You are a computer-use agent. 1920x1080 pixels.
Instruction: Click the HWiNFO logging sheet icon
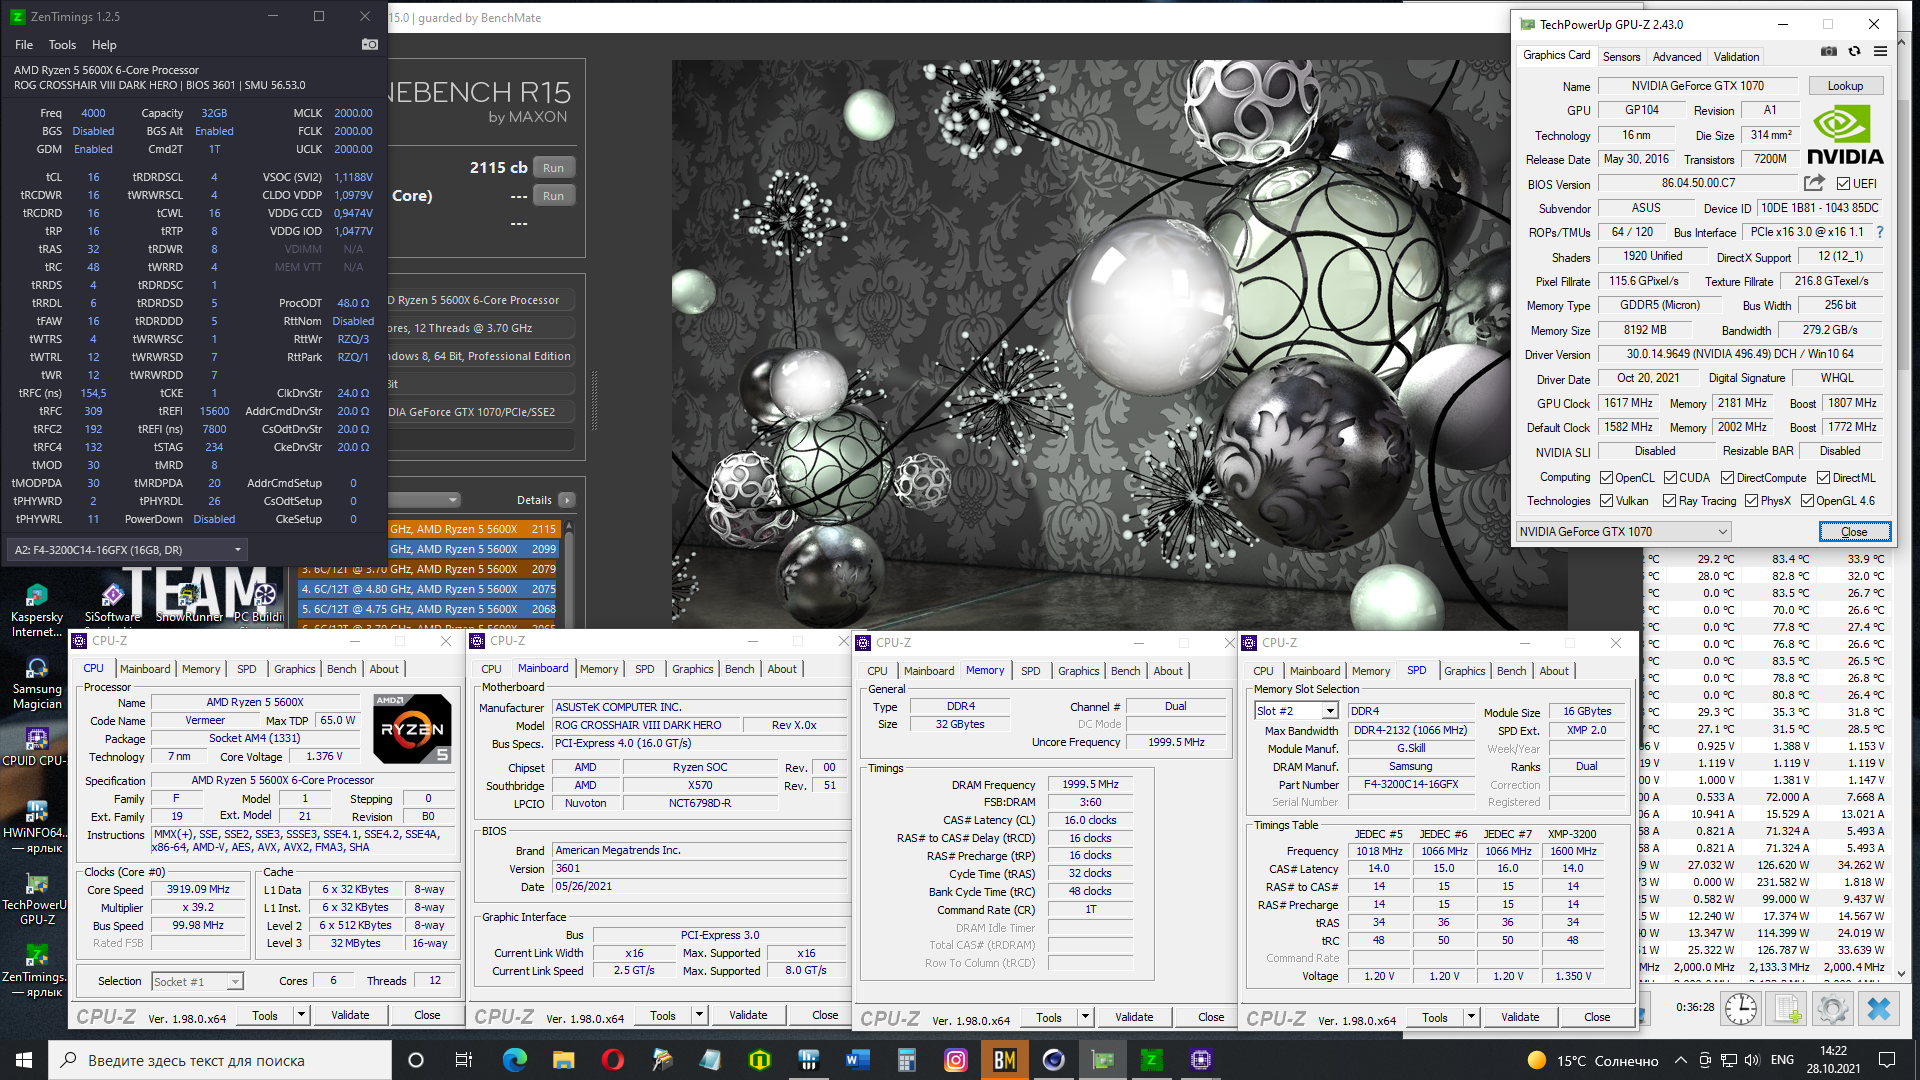1788,1008
